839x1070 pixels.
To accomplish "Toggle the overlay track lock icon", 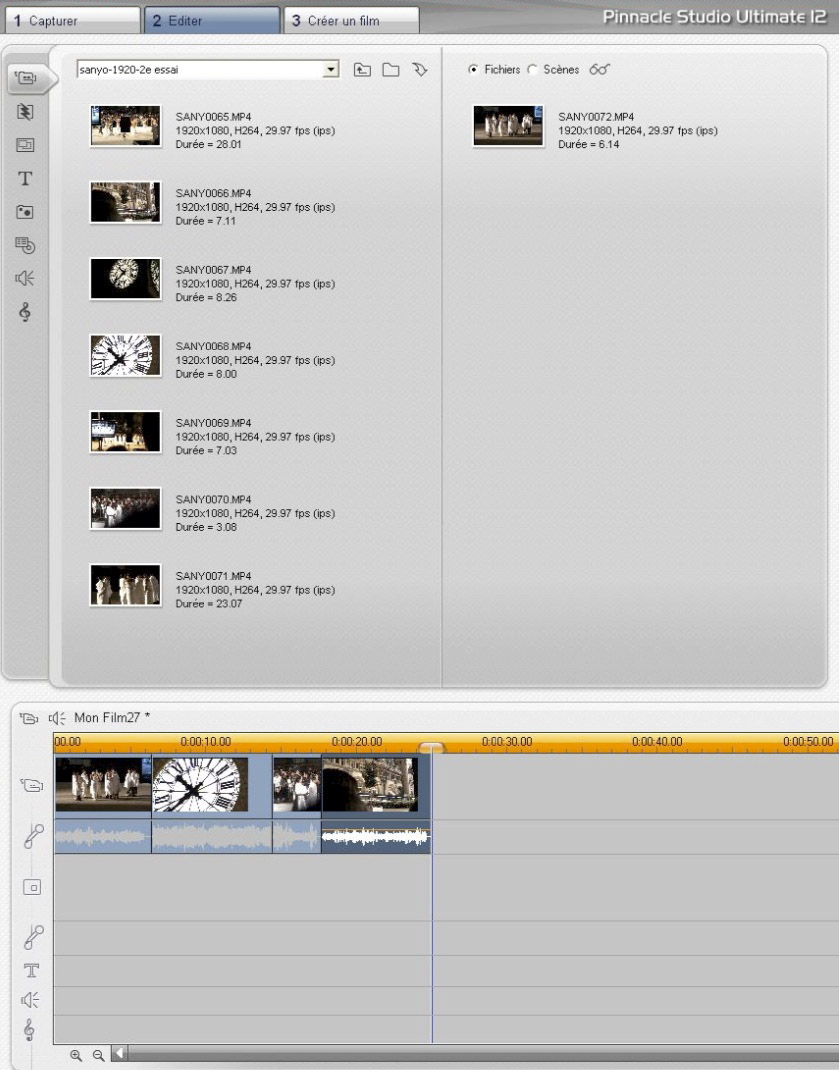I will (x=31, y=887).
